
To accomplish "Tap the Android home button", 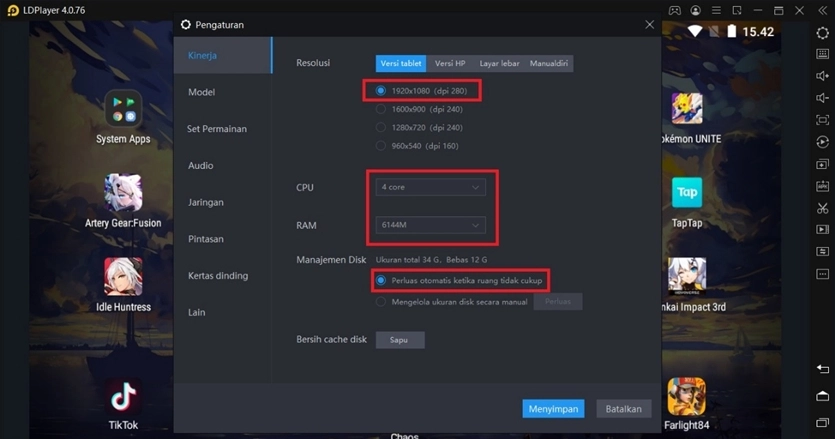I will pyautogui.click(x=823, y=396).
